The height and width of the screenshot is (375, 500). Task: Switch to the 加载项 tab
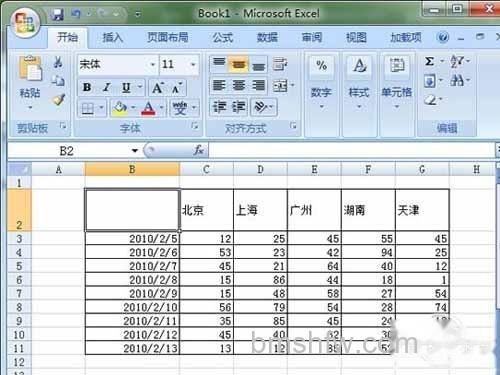(x=406, y=37)
